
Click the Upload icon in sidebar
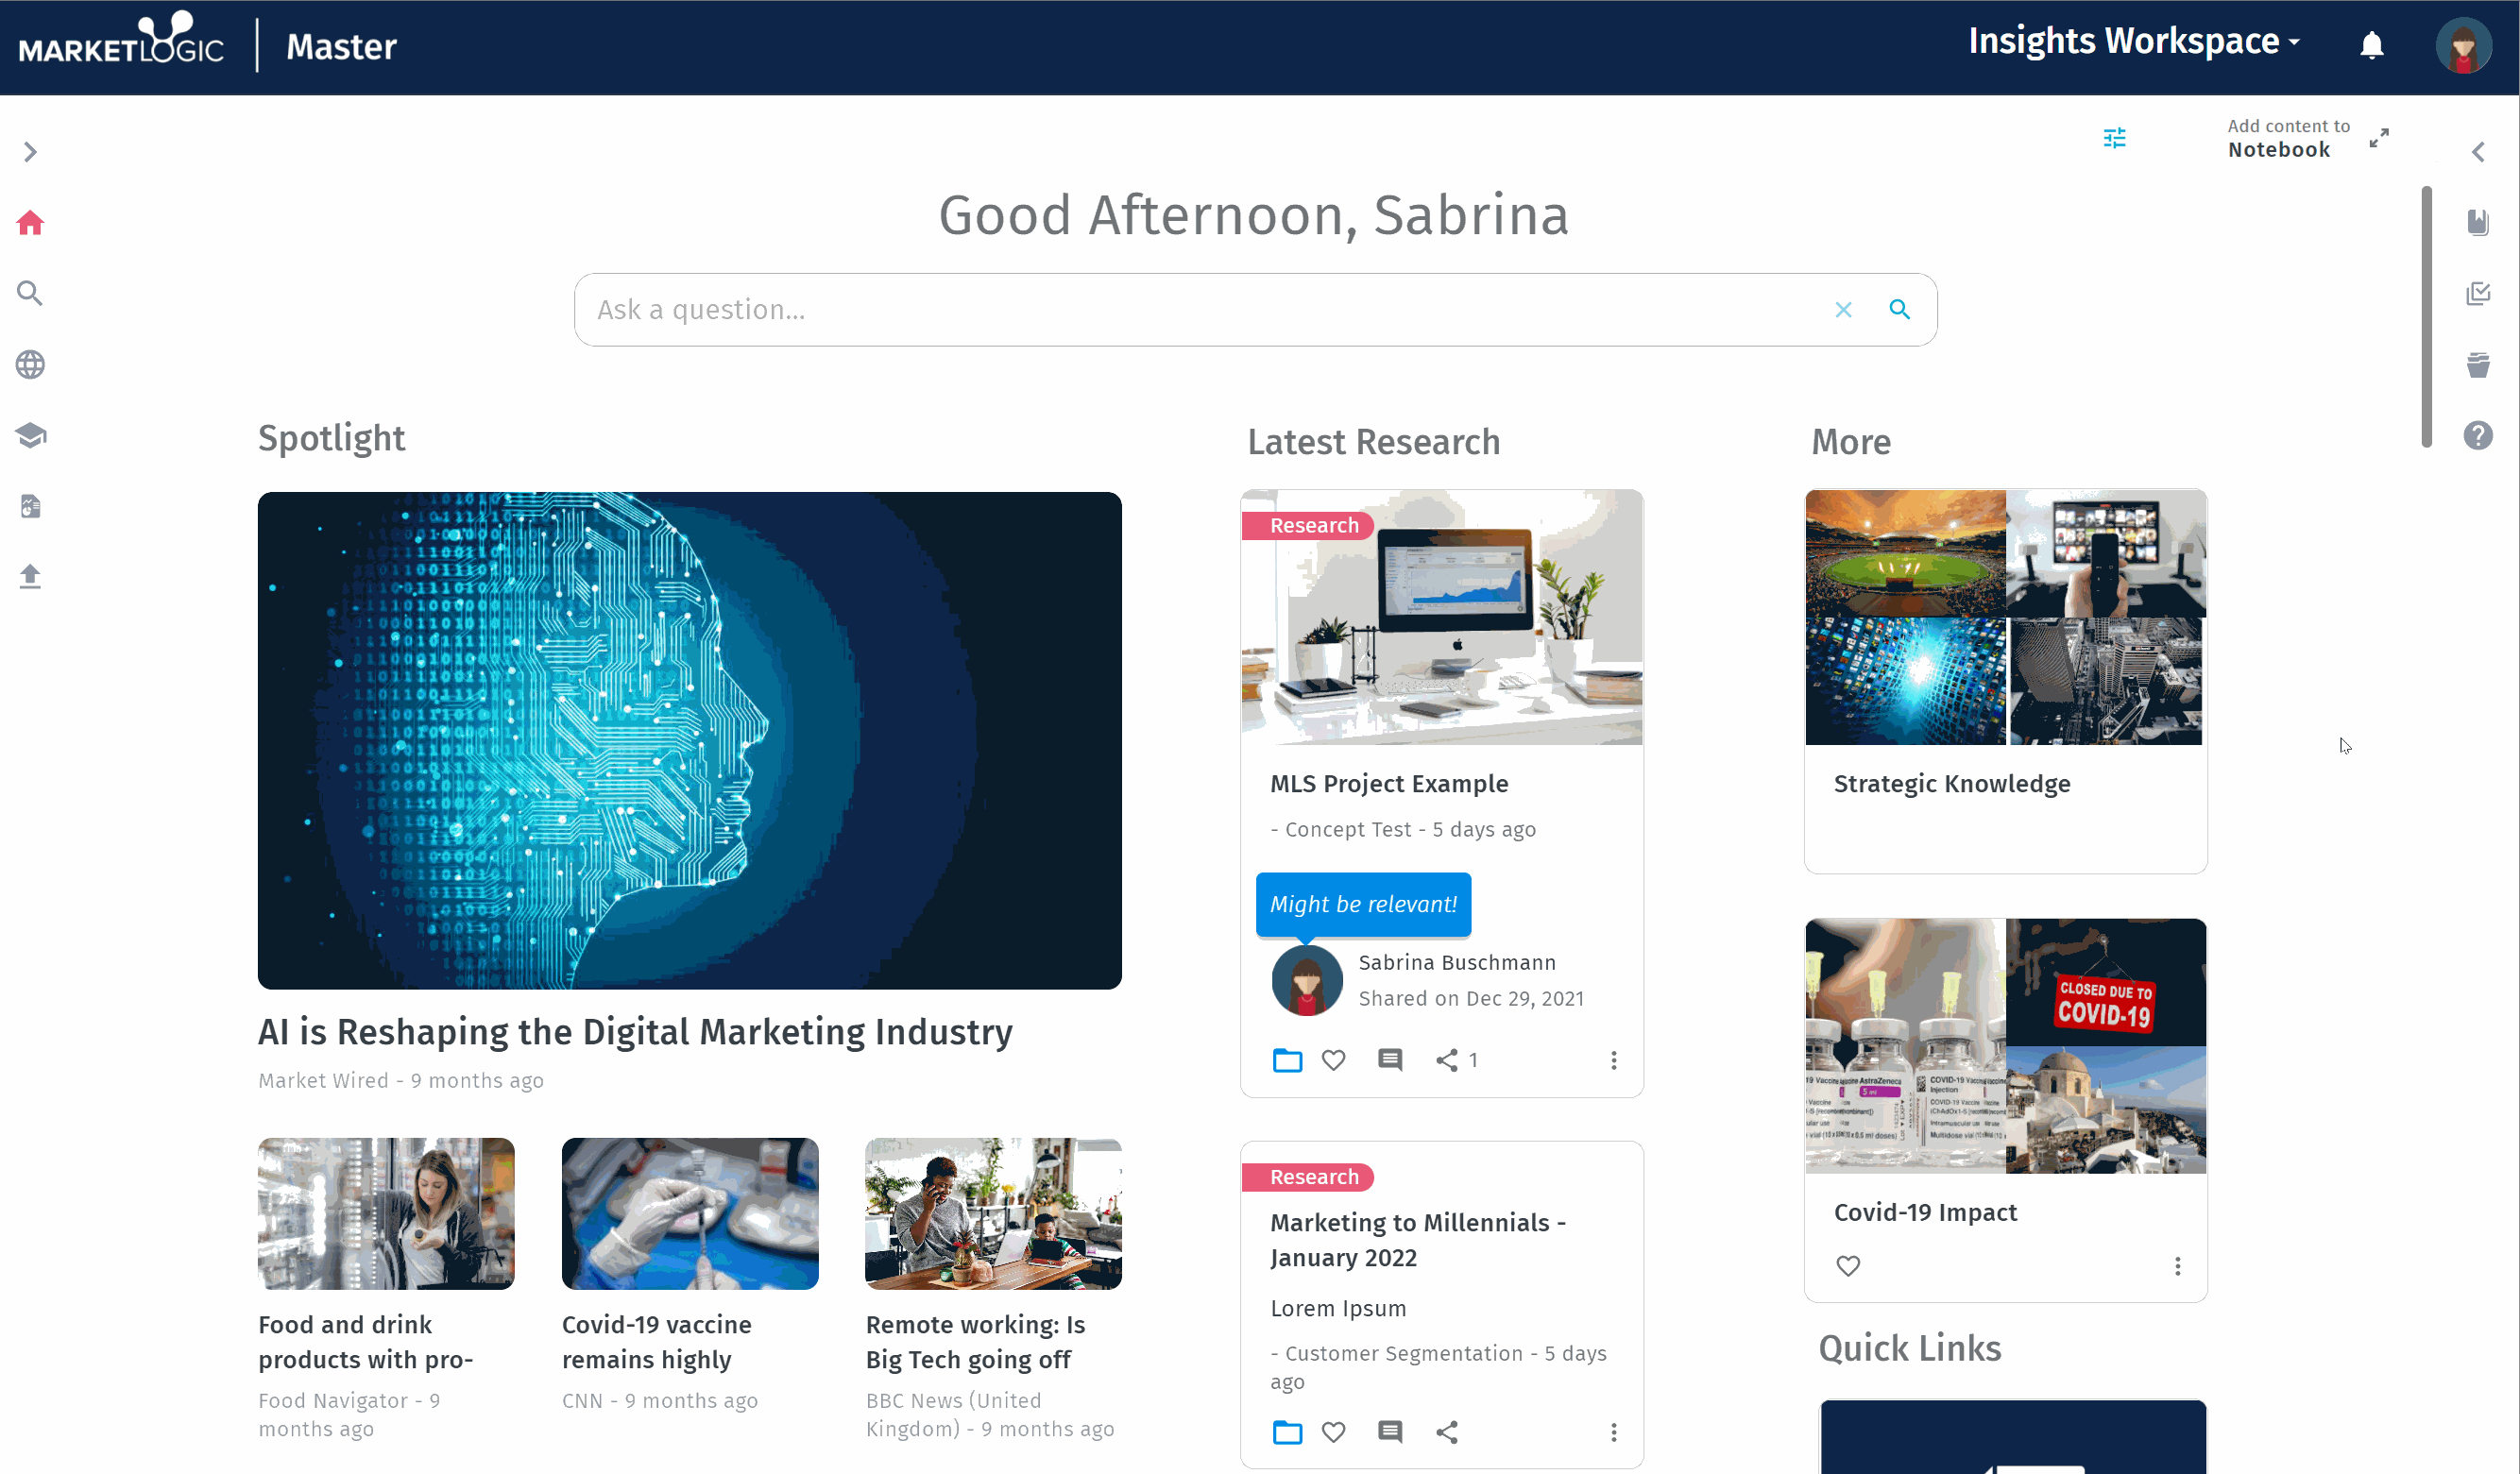click(x=31, y=576)
